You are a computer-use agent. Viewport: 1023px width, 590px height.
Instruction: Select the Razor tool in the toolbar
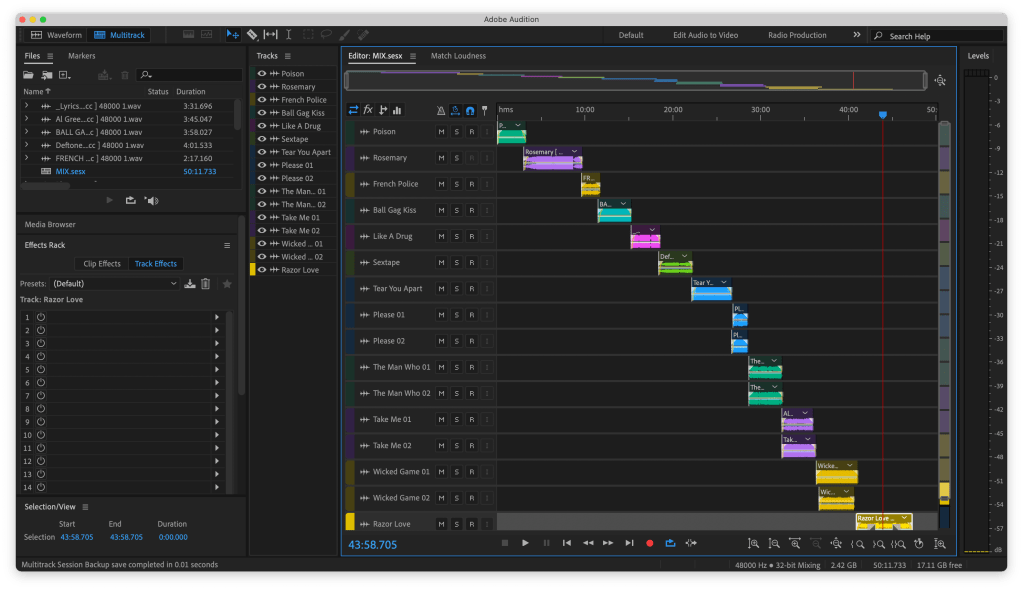coord(252,35)
